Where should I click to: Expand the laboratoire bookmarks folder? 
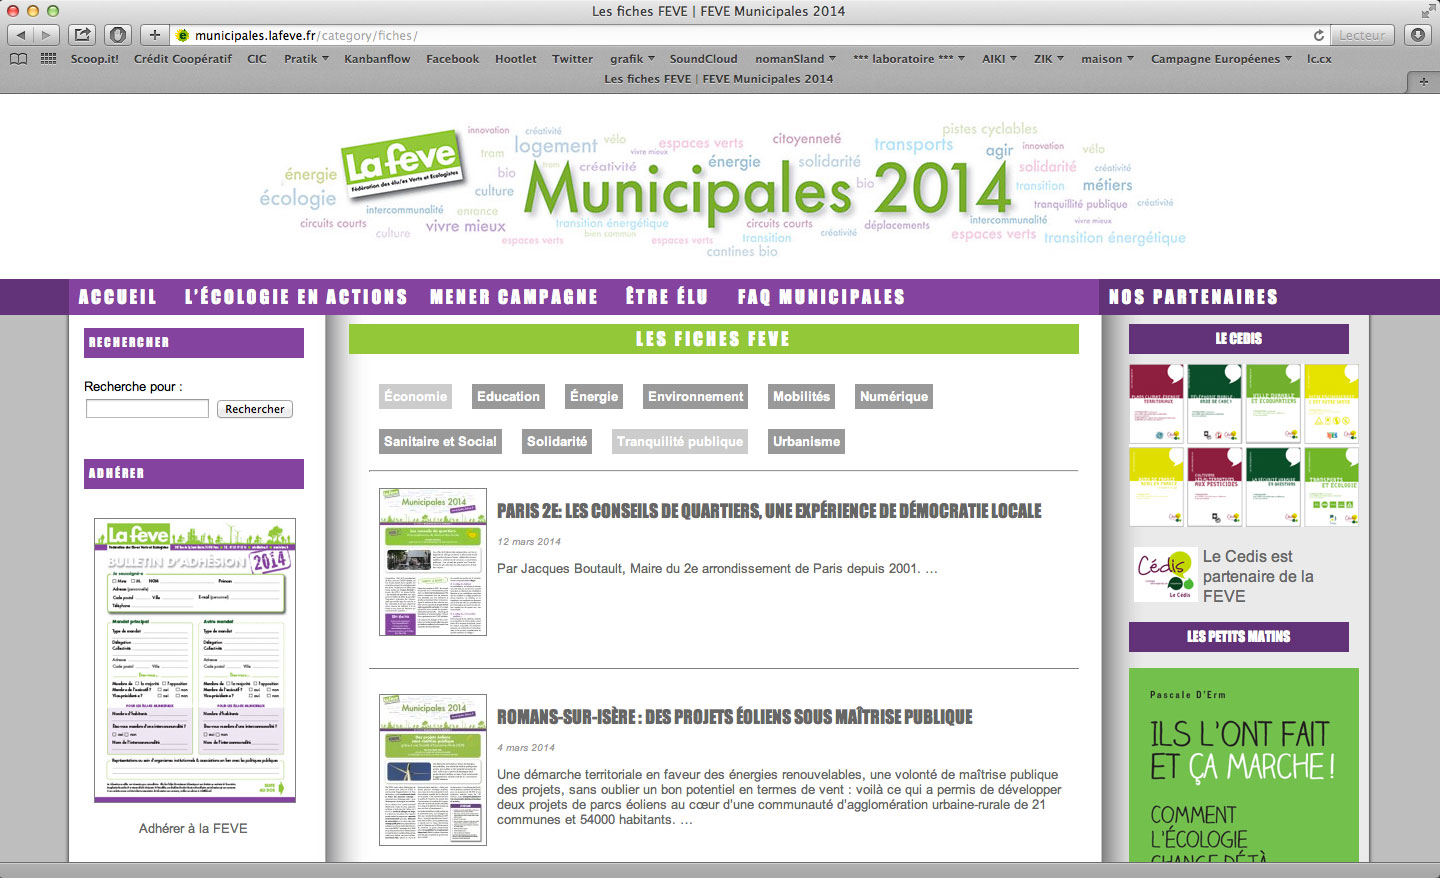[x=909, y=59]
